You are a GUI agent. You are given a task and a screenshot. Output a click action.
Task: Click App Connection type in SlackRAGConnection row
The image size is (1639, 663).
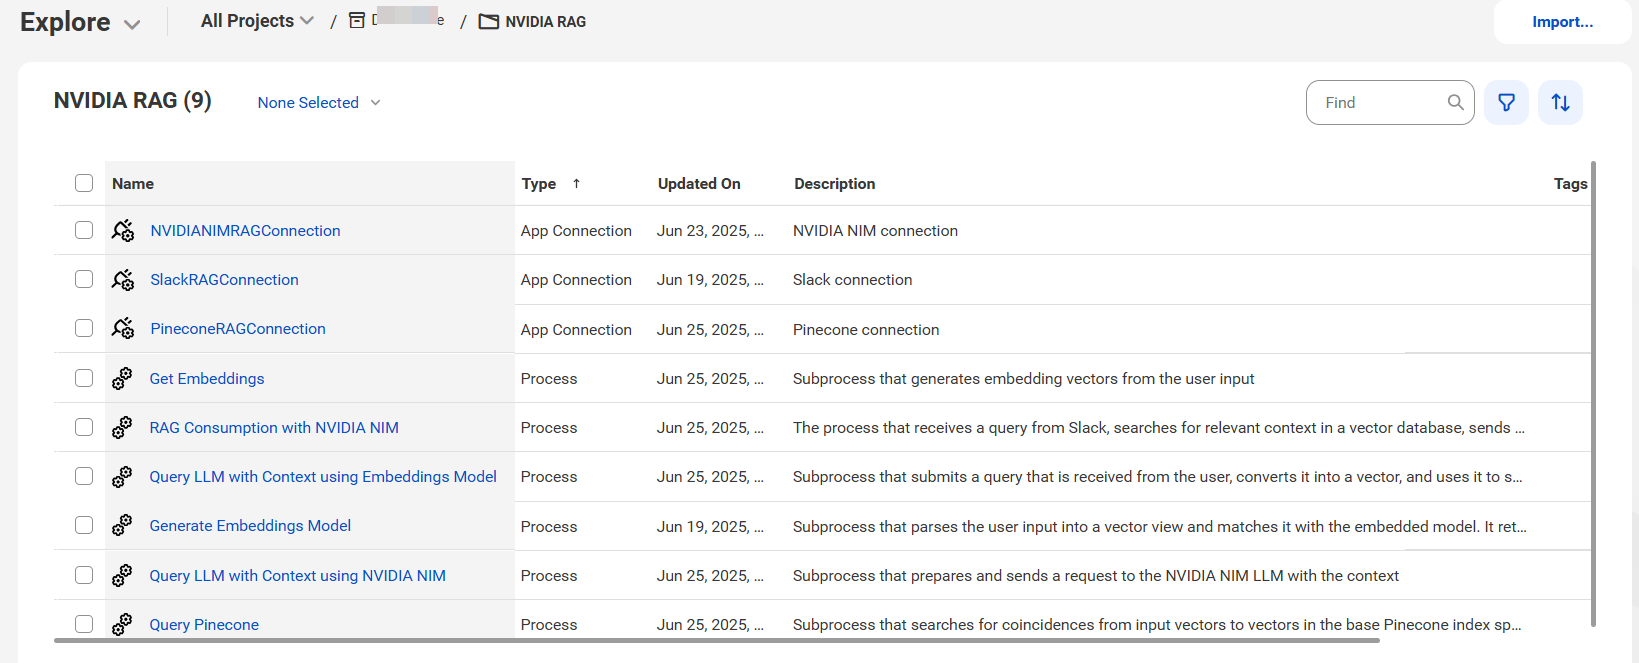point(576,280)
